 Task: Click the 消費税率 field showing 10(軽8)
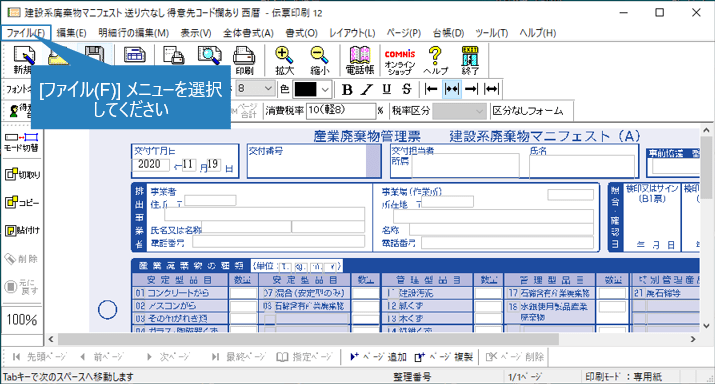pyautogui.click(x=341, y=111)
